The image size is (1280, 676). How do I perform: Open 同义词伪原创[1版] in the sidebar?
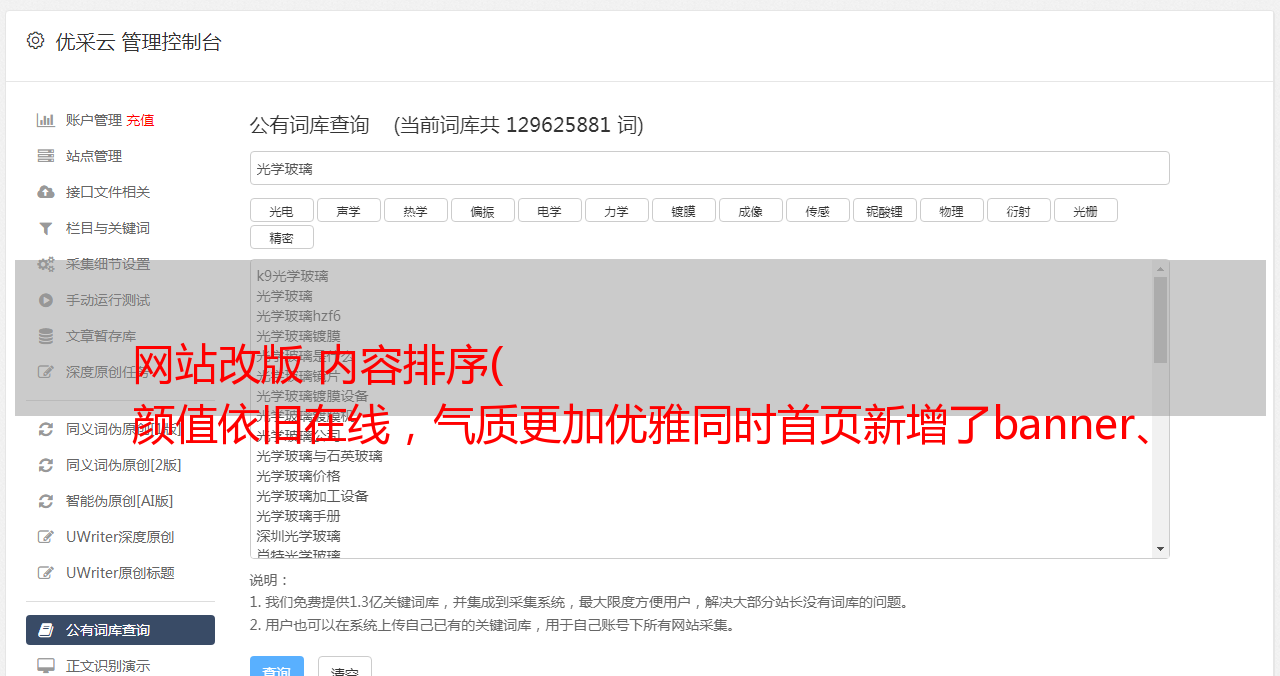124,429
